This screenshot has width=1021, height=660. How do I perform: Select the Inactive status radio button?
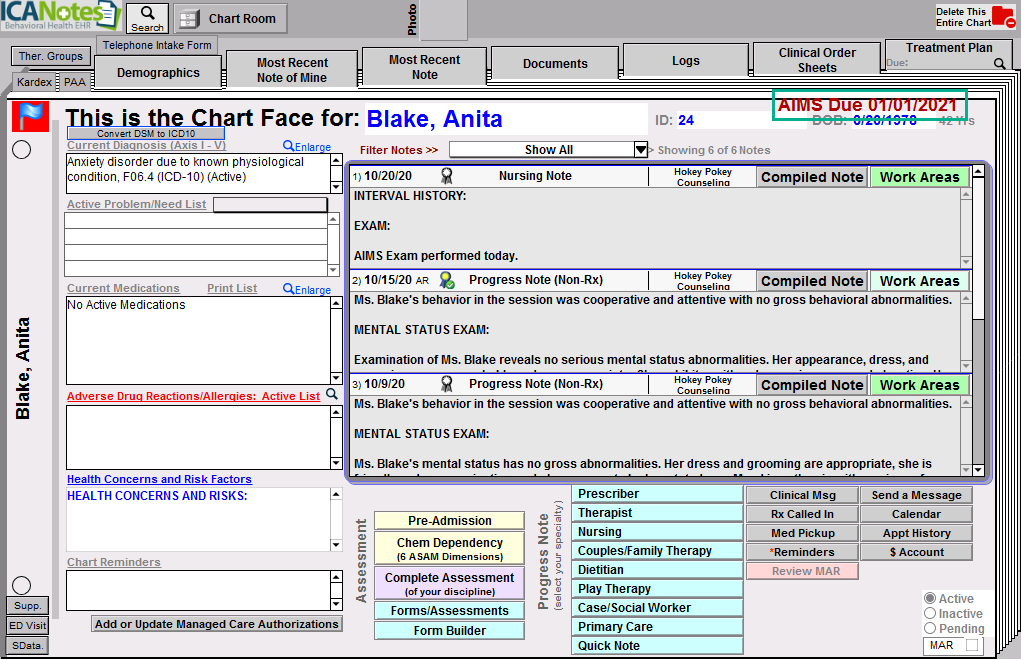(x=930, y=614)
